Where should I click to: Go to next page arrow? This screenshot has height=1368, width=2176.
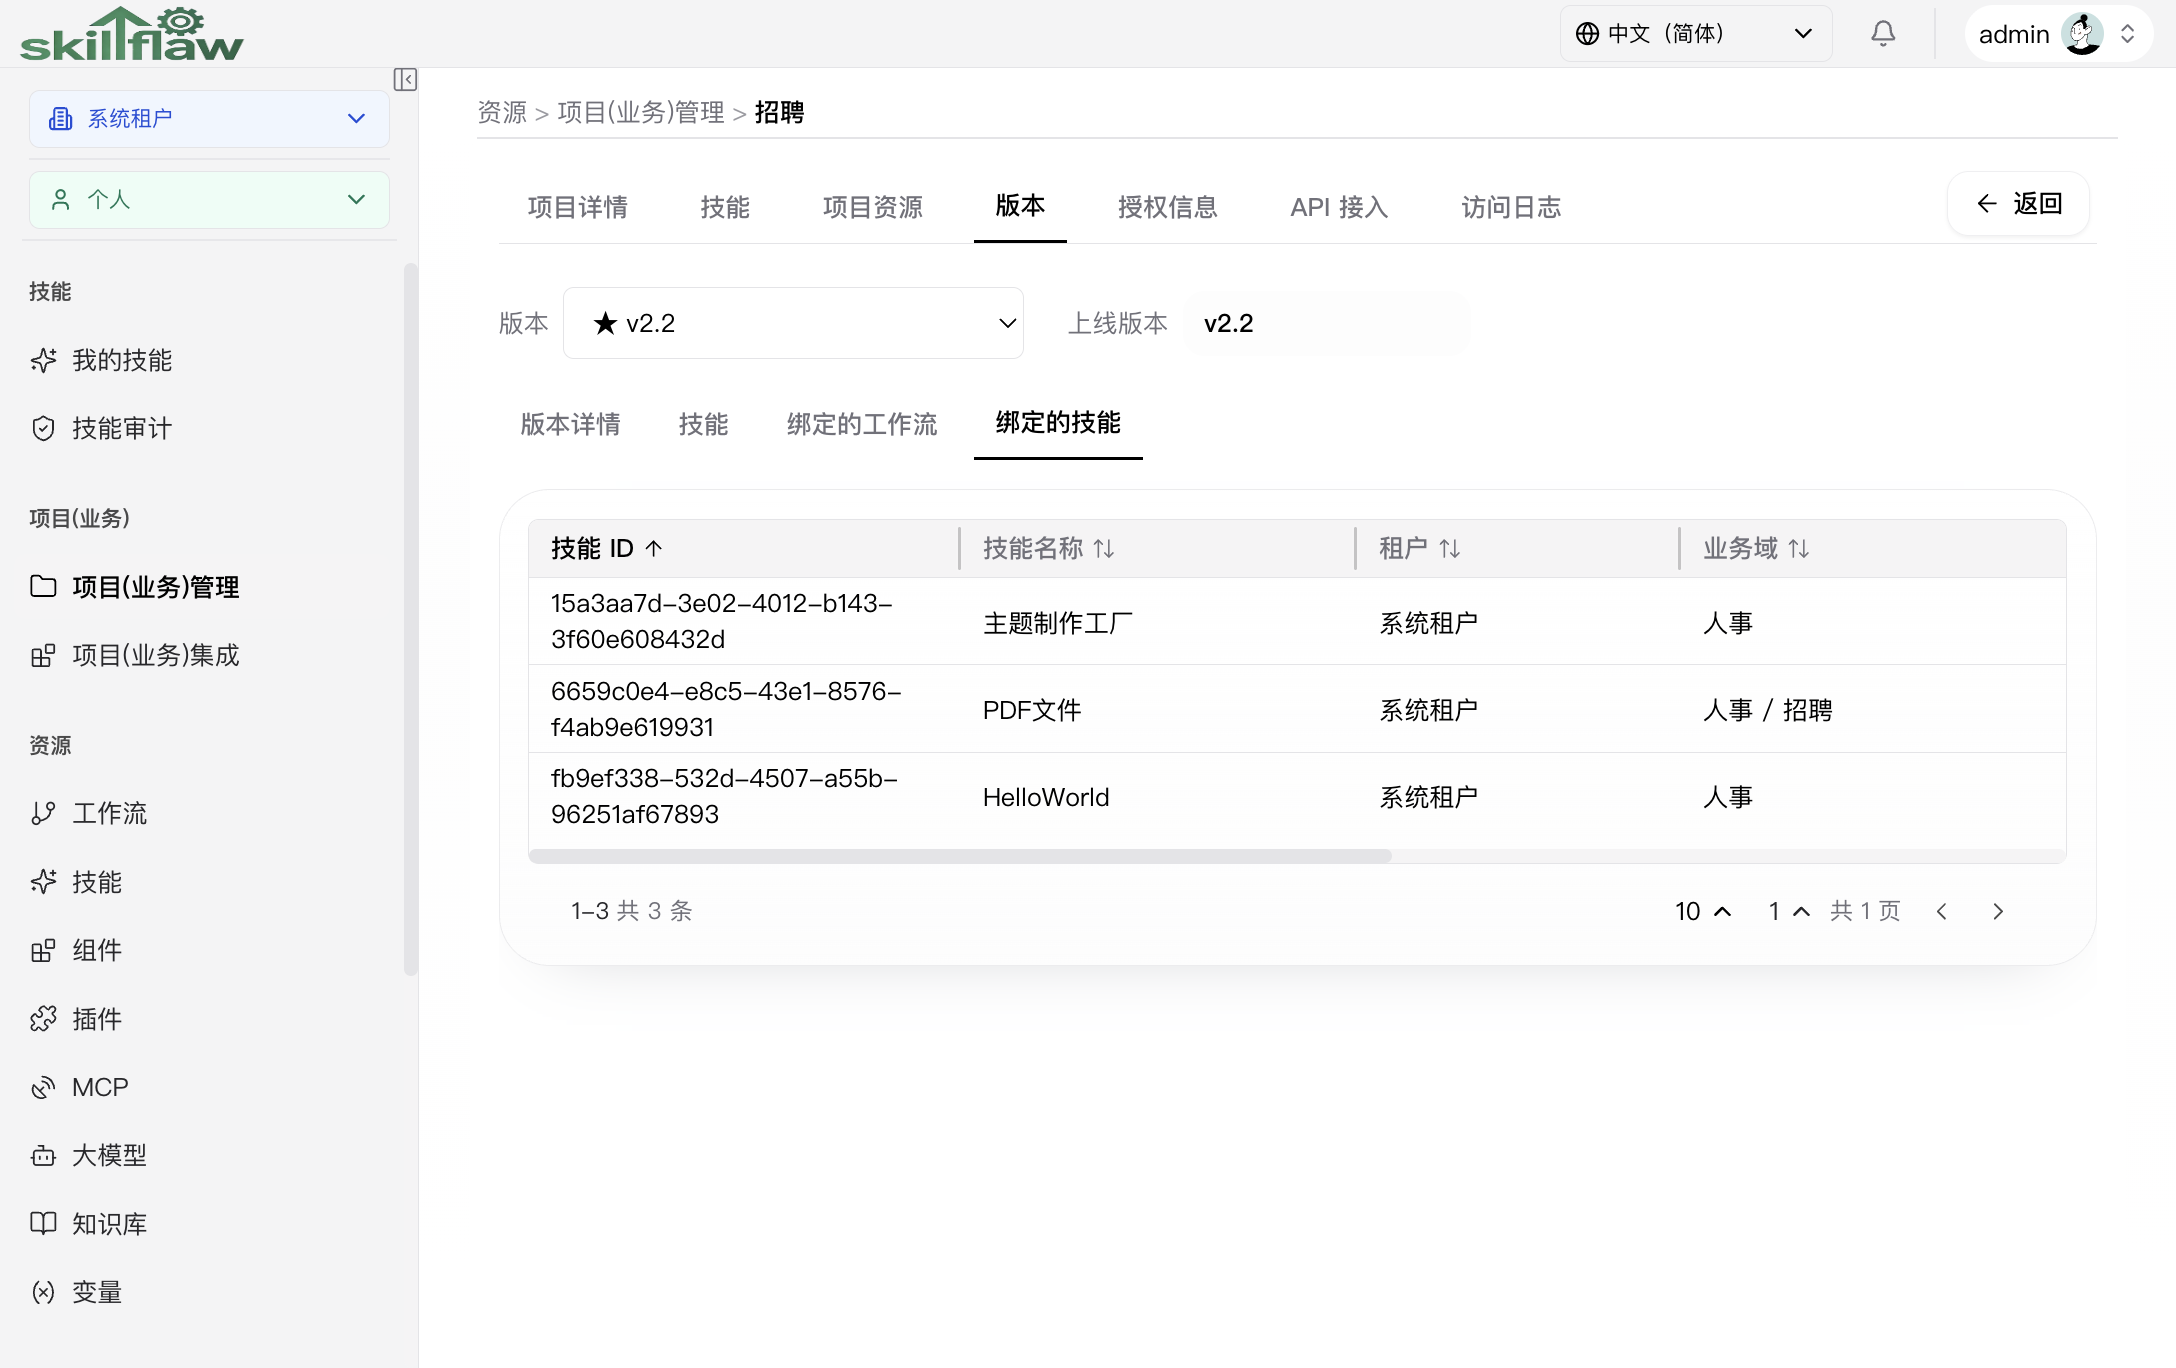pyautogui.click(x=1998, y=911)
